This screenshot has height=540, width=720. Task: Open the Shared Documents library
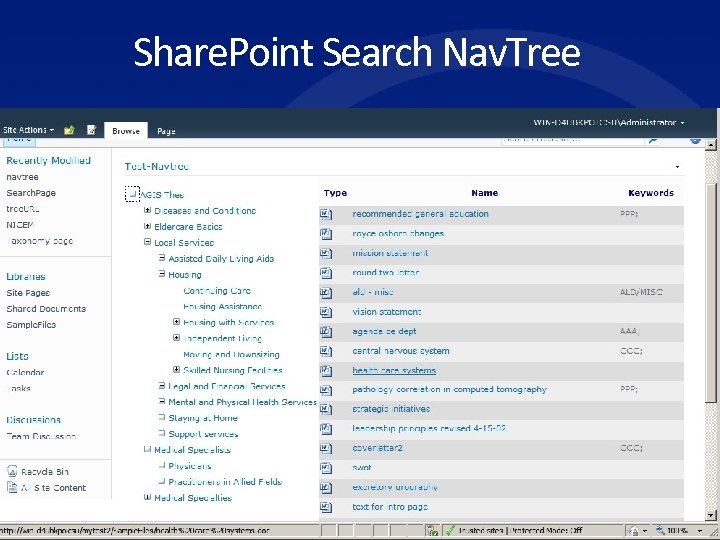click(x=46, y=309)
